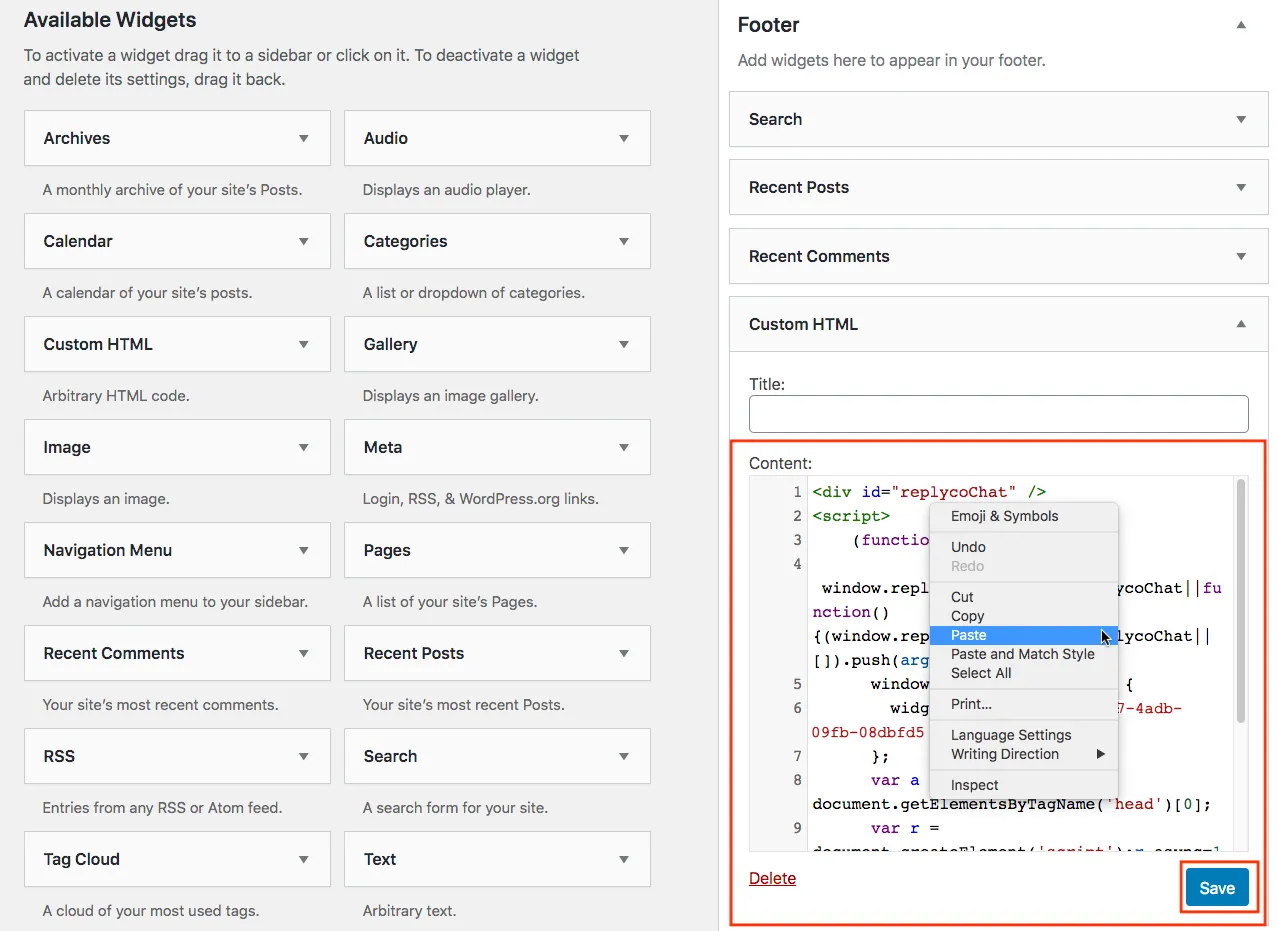This screenshot has height=931, width=1277.
Task: Click the code editor scrollbar
Action: [x=1241, y=600]
